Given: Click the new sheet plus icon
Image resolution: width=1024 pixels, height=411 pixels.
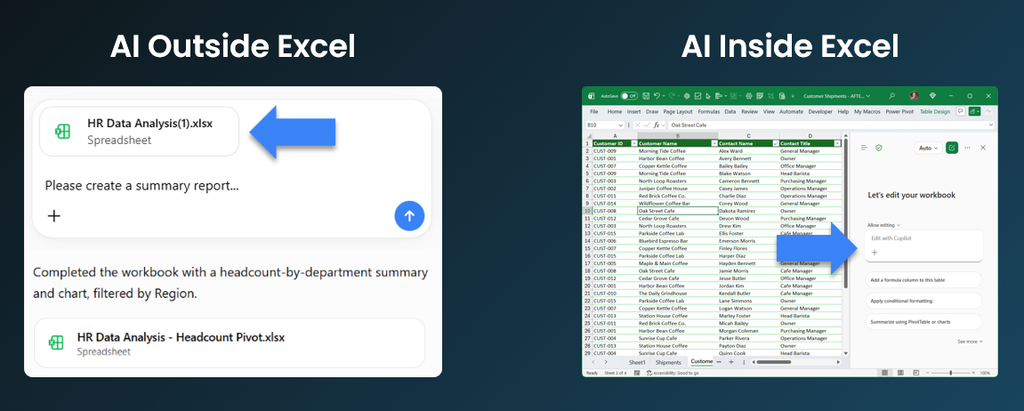Looking at the screenshot, I should coord(731,362).
